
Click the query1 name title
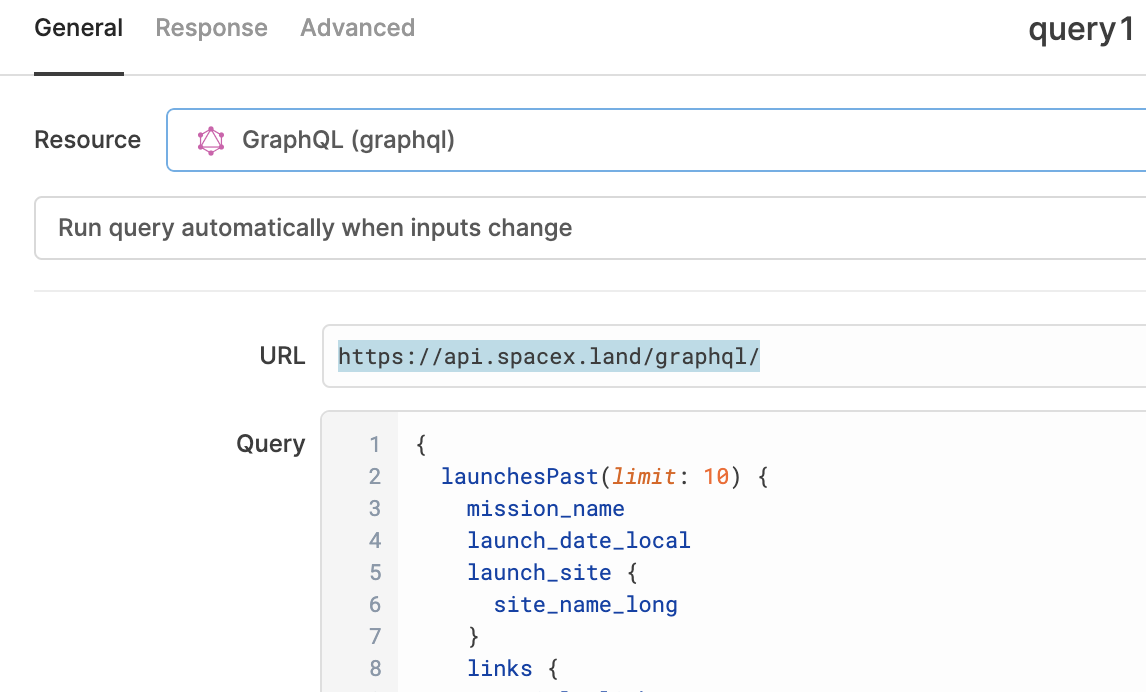[x=1080, y=30]
